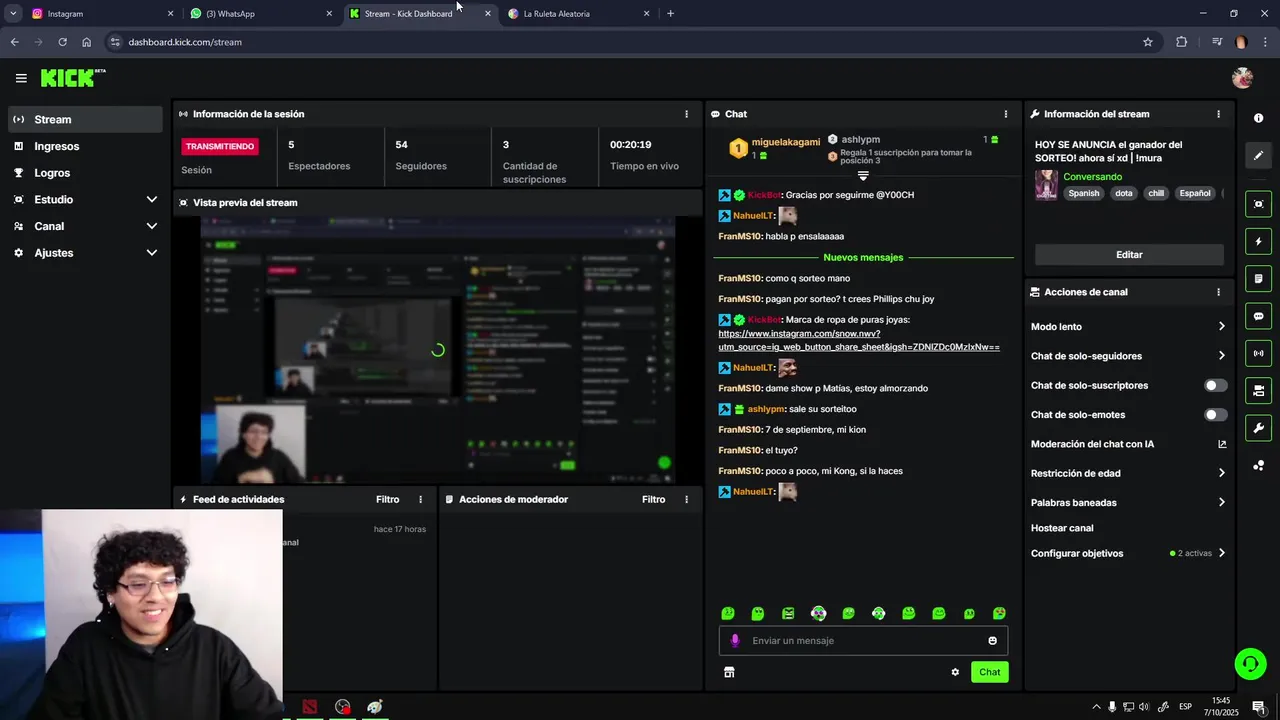Image resolution: width=1280 pixels, height=720 pixels.
Task: Click the wrench tool icon in the right sidebar
Action: point(1258,428)
